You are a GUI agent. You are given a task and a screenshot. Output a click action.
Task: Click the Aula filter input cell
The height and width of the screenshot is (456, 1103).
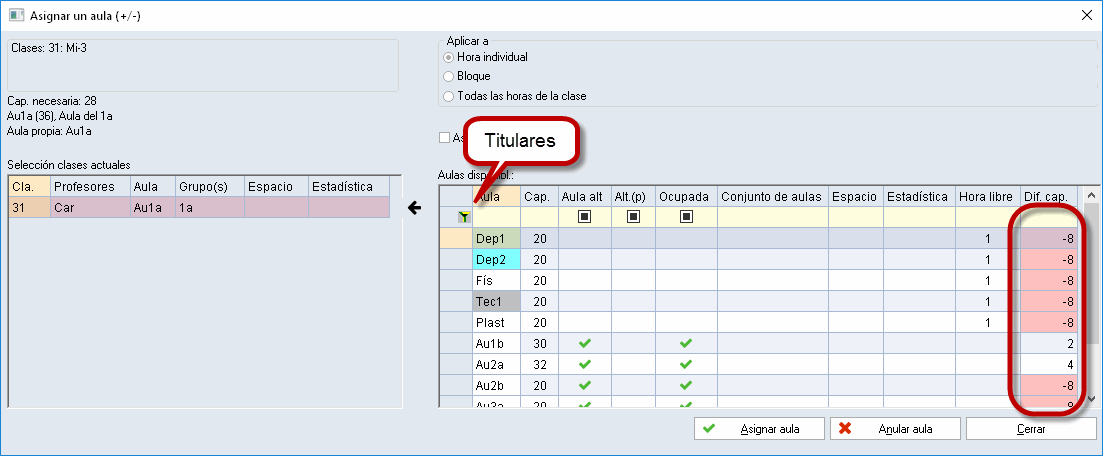pos(497,217)
